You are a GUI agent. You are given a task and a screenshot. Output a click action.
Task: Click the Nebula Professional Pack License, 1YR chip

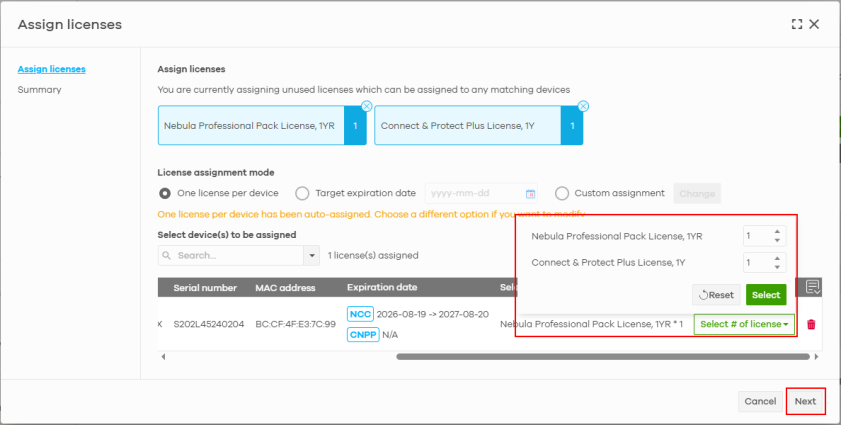[262, 126]
